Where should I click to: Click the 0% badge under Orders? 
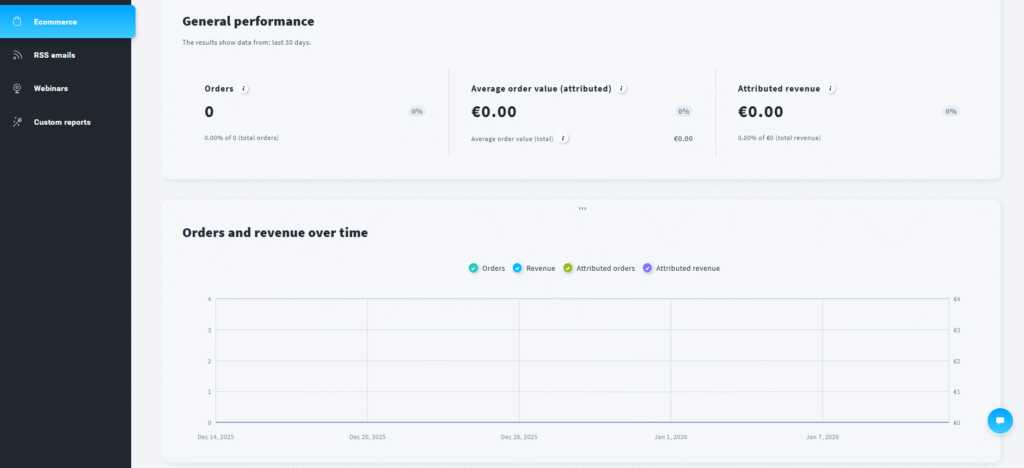pyautogui.click(x=417, y=112)
